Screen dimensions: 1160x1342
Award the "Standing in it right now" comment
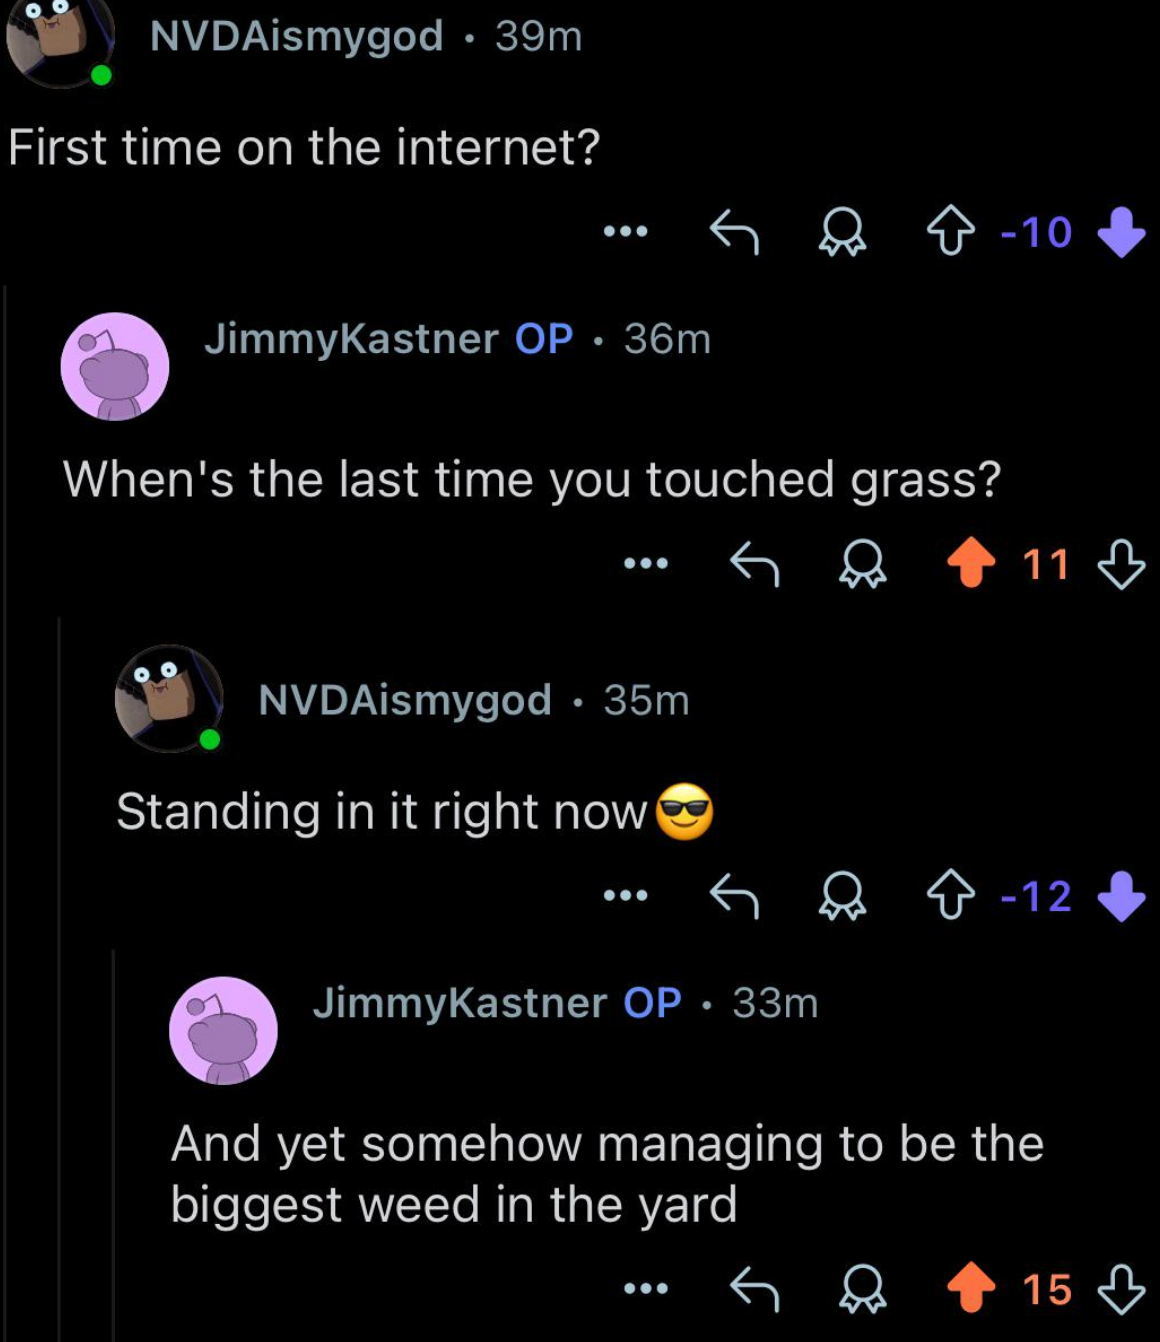pos(842,896)
